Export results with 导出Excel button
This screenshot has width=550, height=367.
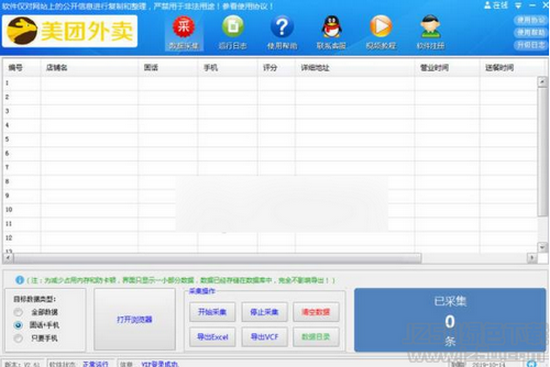pyautogui.click(x=213, y=337)
